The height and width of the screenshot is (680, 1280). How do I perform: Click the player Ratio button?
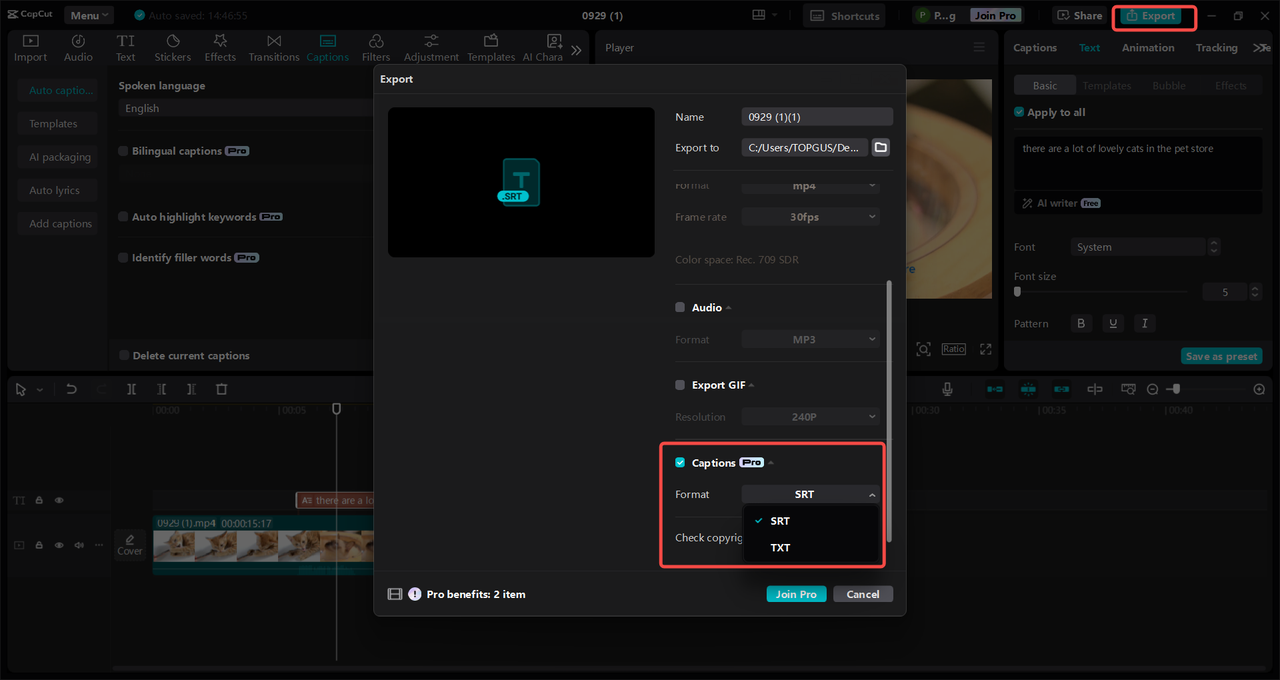pyautogui.click(x=953, y=349)
